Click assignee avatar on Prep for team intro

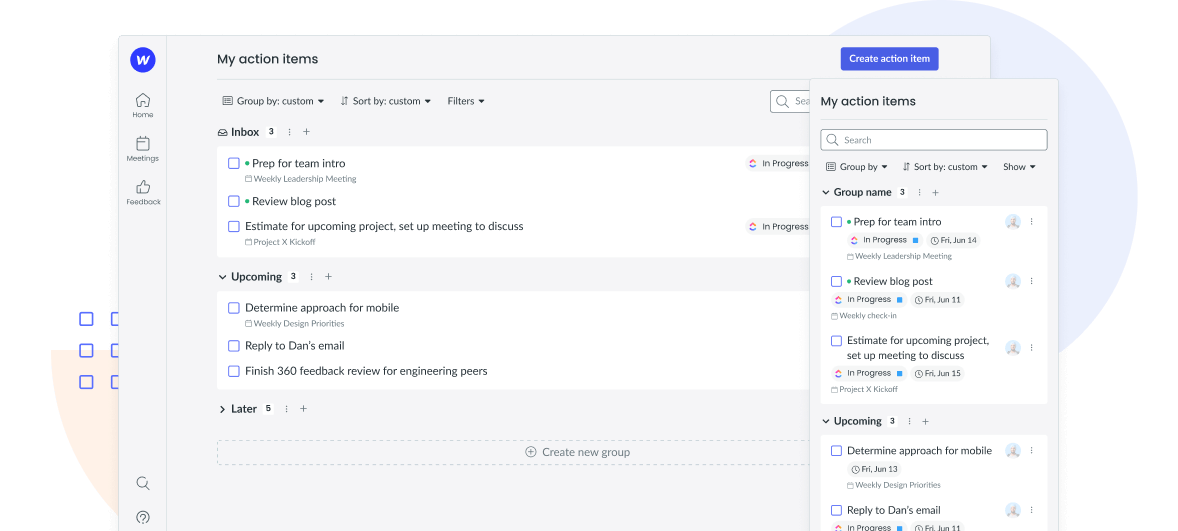[1013, 222]
